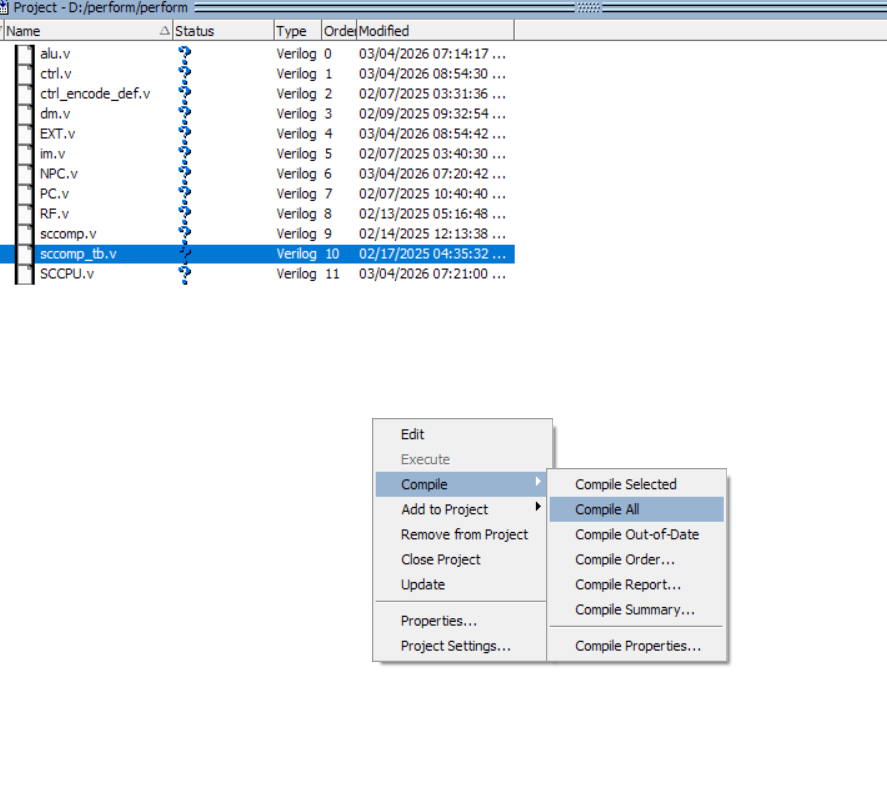Click the ctrl.v file icon

click(x=25, y=74)
